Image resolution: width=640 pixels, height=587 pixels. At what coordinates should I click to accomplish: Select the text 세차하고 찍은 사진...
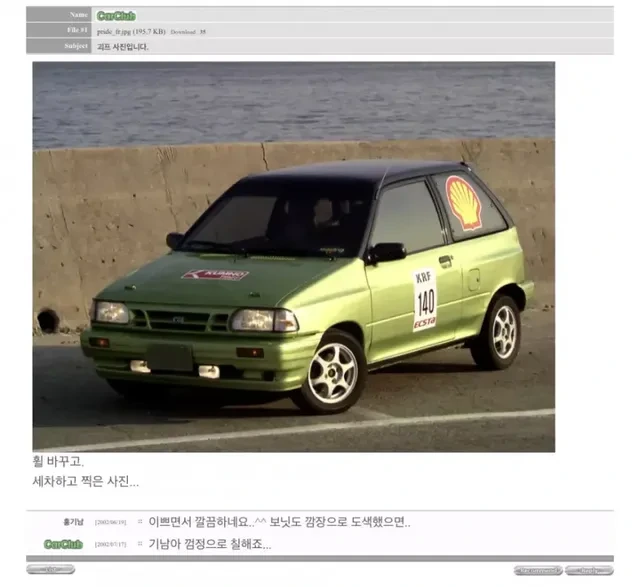pyautogui.click(x=86, y=482)
